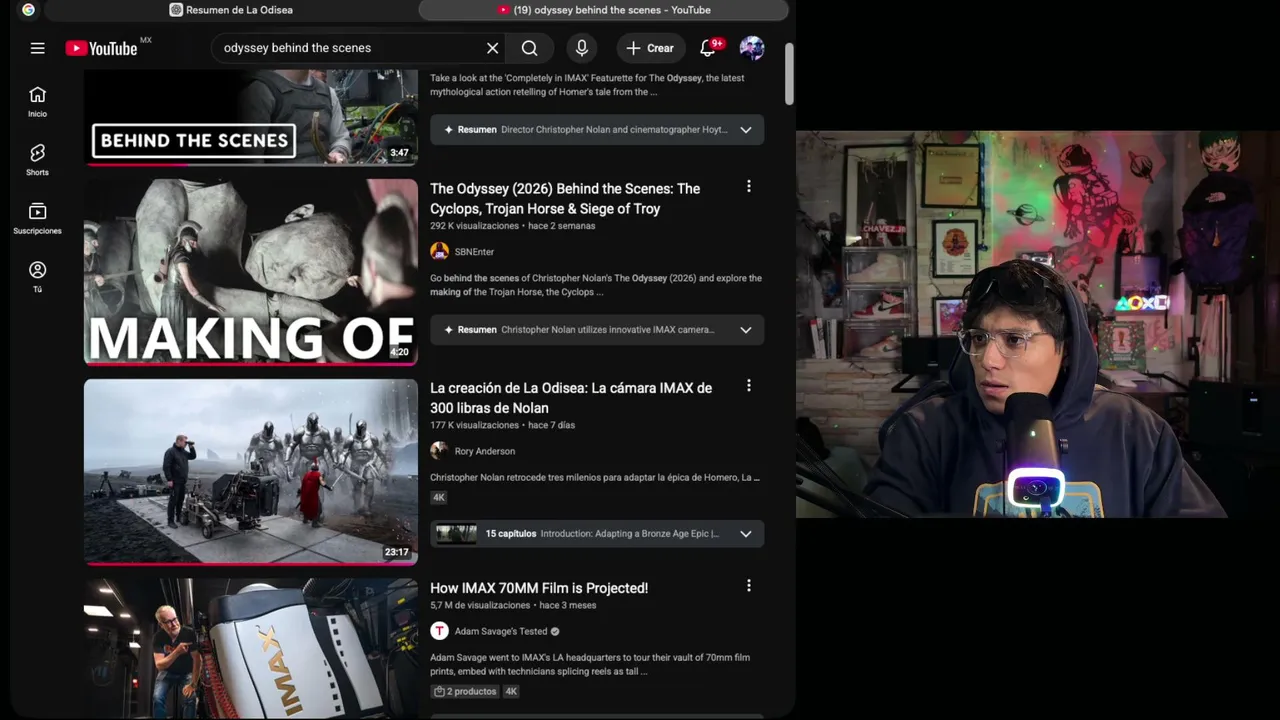Image resolution: width=1280 pixels, height=720 pixels.
Task: Expand the Resumen about innovative IMAX camera
Action: [597, 330]
